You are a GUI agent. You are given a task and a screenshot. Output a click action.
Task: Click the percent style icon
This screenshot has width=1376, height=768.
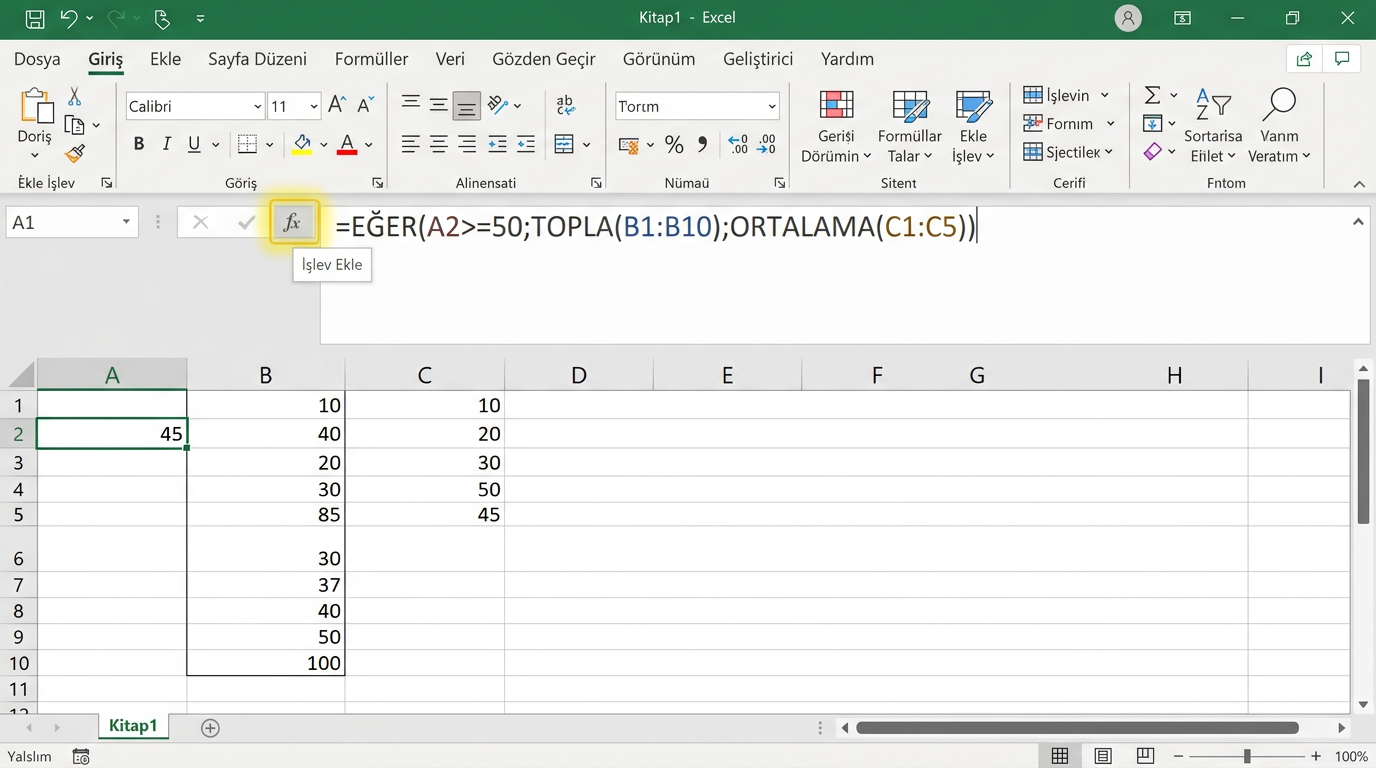coord(674,145)
